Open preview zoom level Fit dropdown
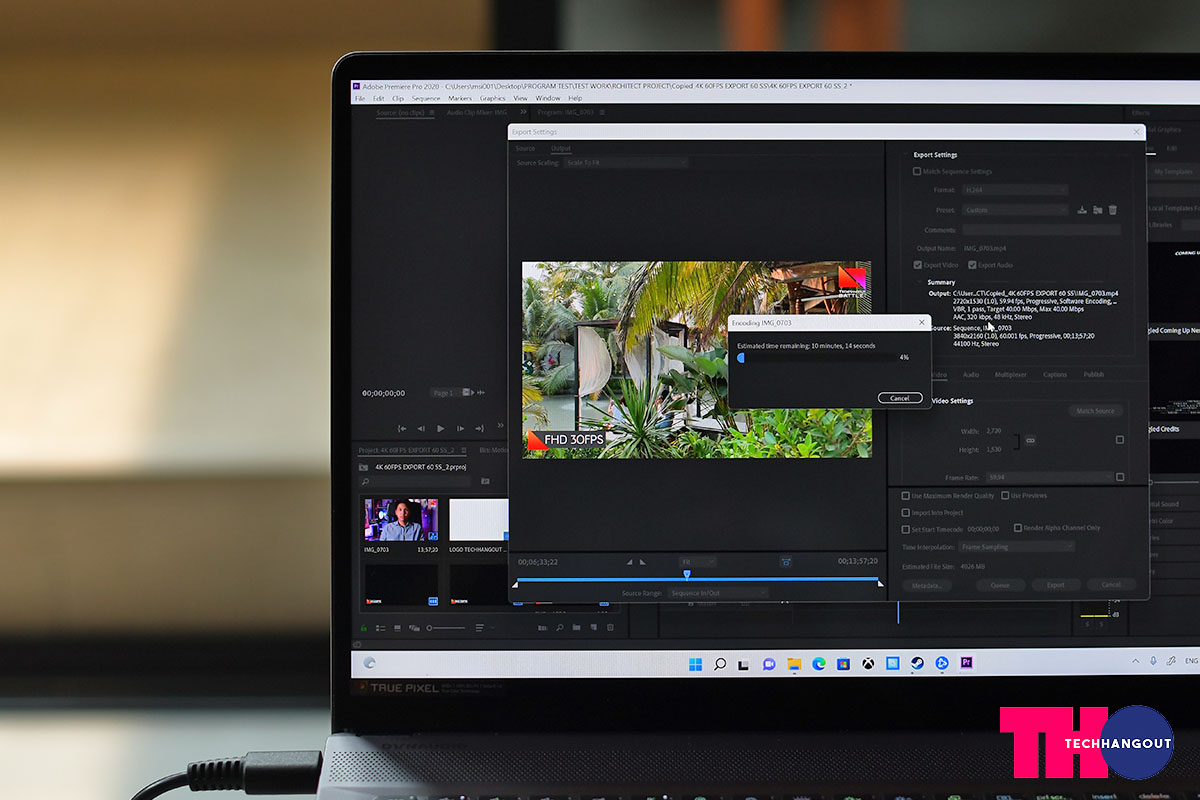The width and height of the screenshot is (1200, 800). (x=697, y=562)
